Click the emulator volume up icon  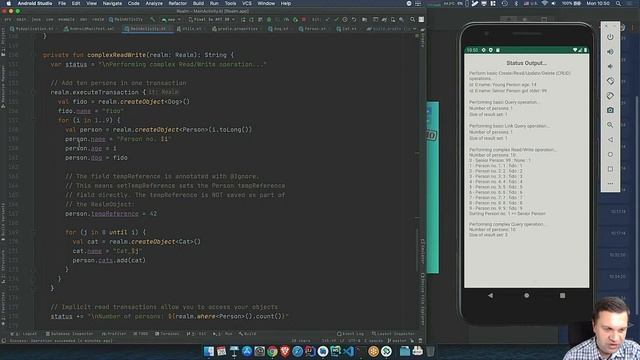610,52
